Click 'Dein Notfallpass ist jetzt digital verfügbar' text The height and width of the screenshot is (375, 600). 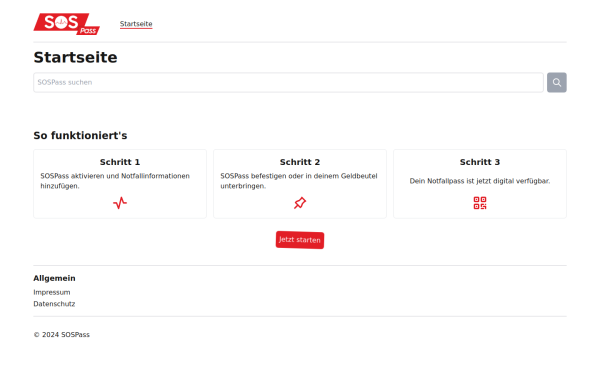coord(480,181)
